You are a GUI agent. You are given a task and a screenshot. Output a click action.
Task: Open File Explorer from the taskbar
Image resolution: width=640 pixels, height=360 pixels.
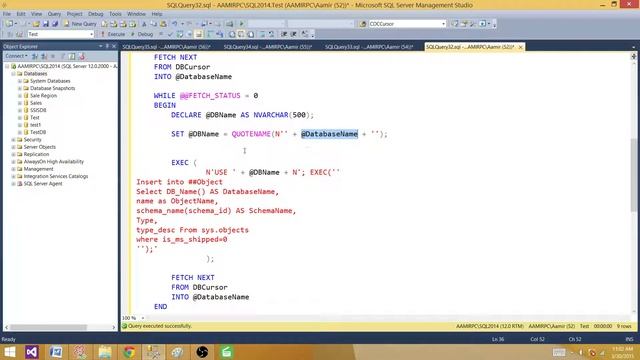[x=105, y=352]
